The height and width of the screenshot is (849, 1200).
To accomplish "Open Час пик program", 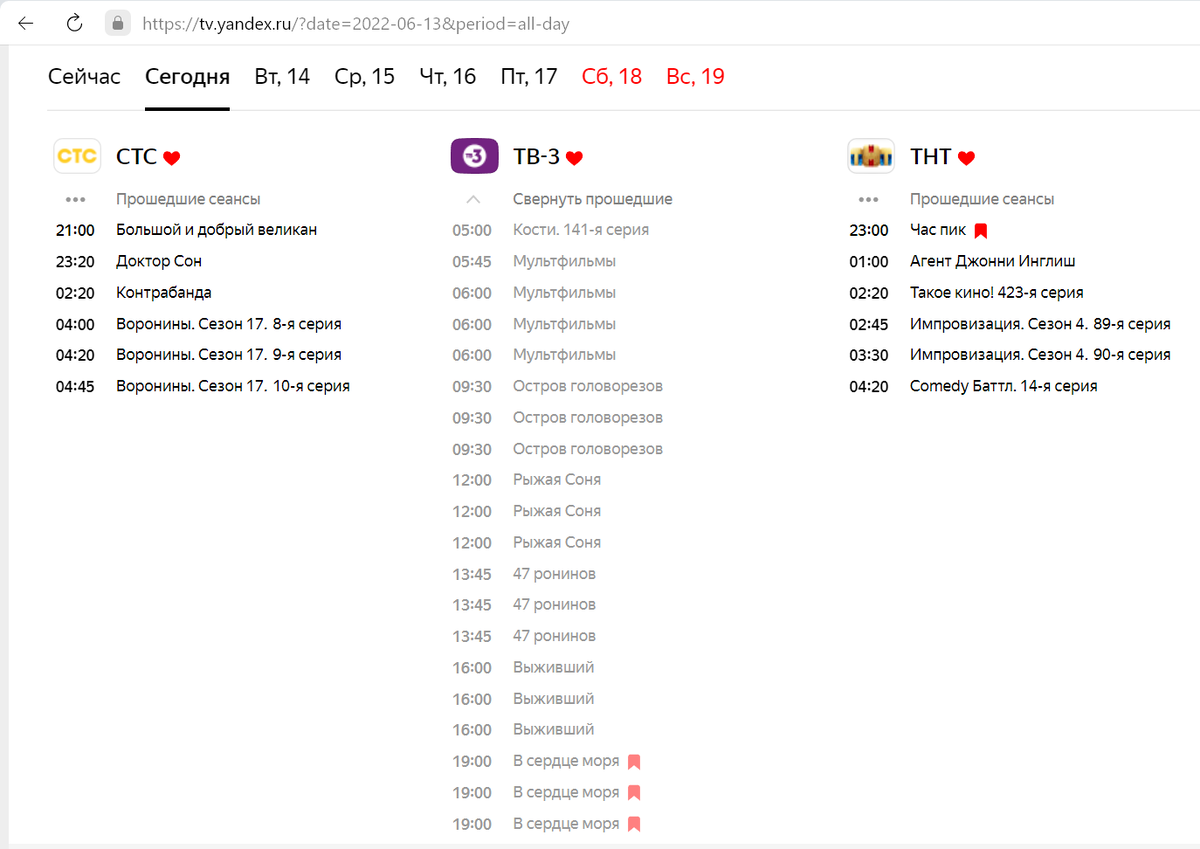I will coord(938,230).
